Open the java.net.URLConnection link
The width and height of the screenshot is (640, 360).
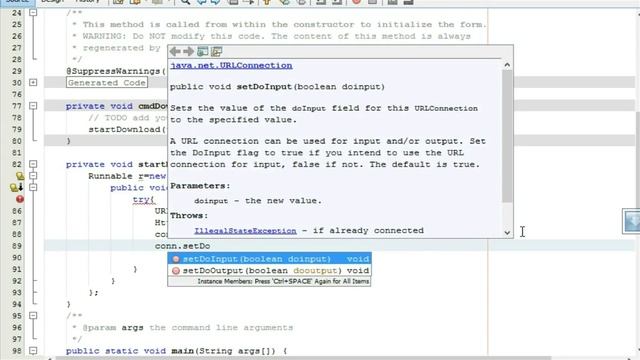231,65
